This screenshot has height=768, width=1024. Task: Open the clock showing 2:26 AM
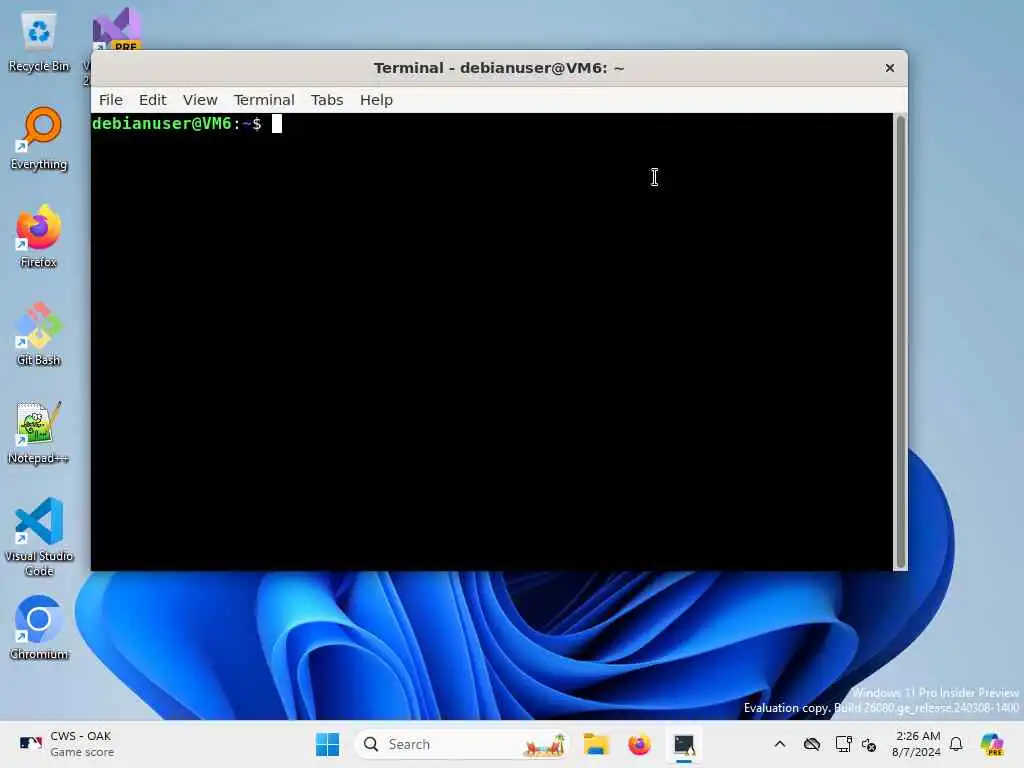[917, 744]
